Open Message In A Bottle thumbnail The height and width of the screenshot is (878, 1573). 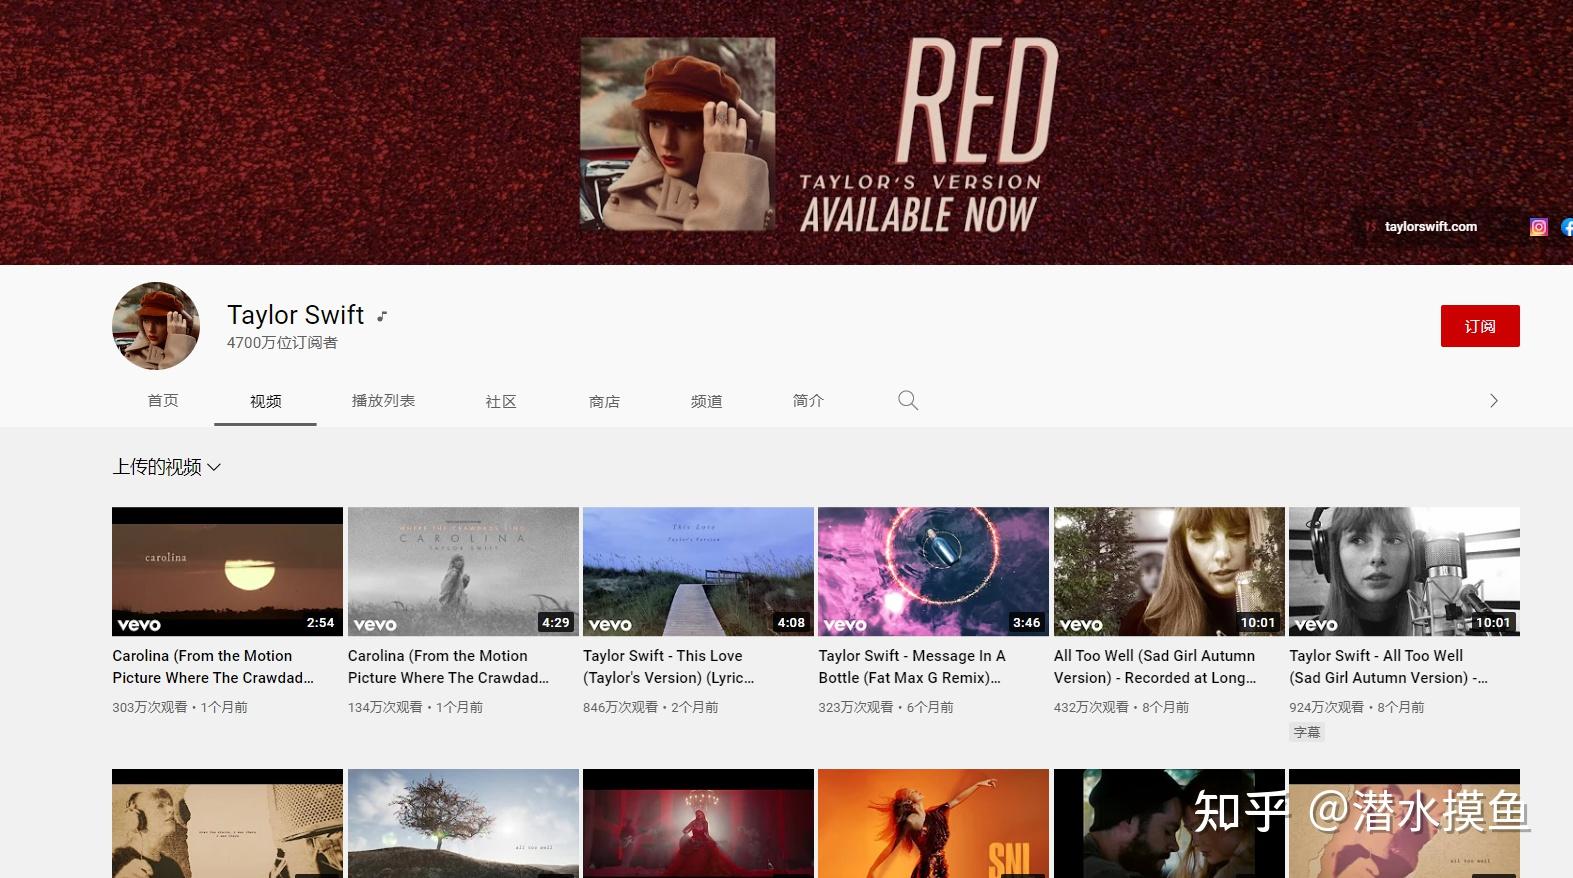[933, 571]
